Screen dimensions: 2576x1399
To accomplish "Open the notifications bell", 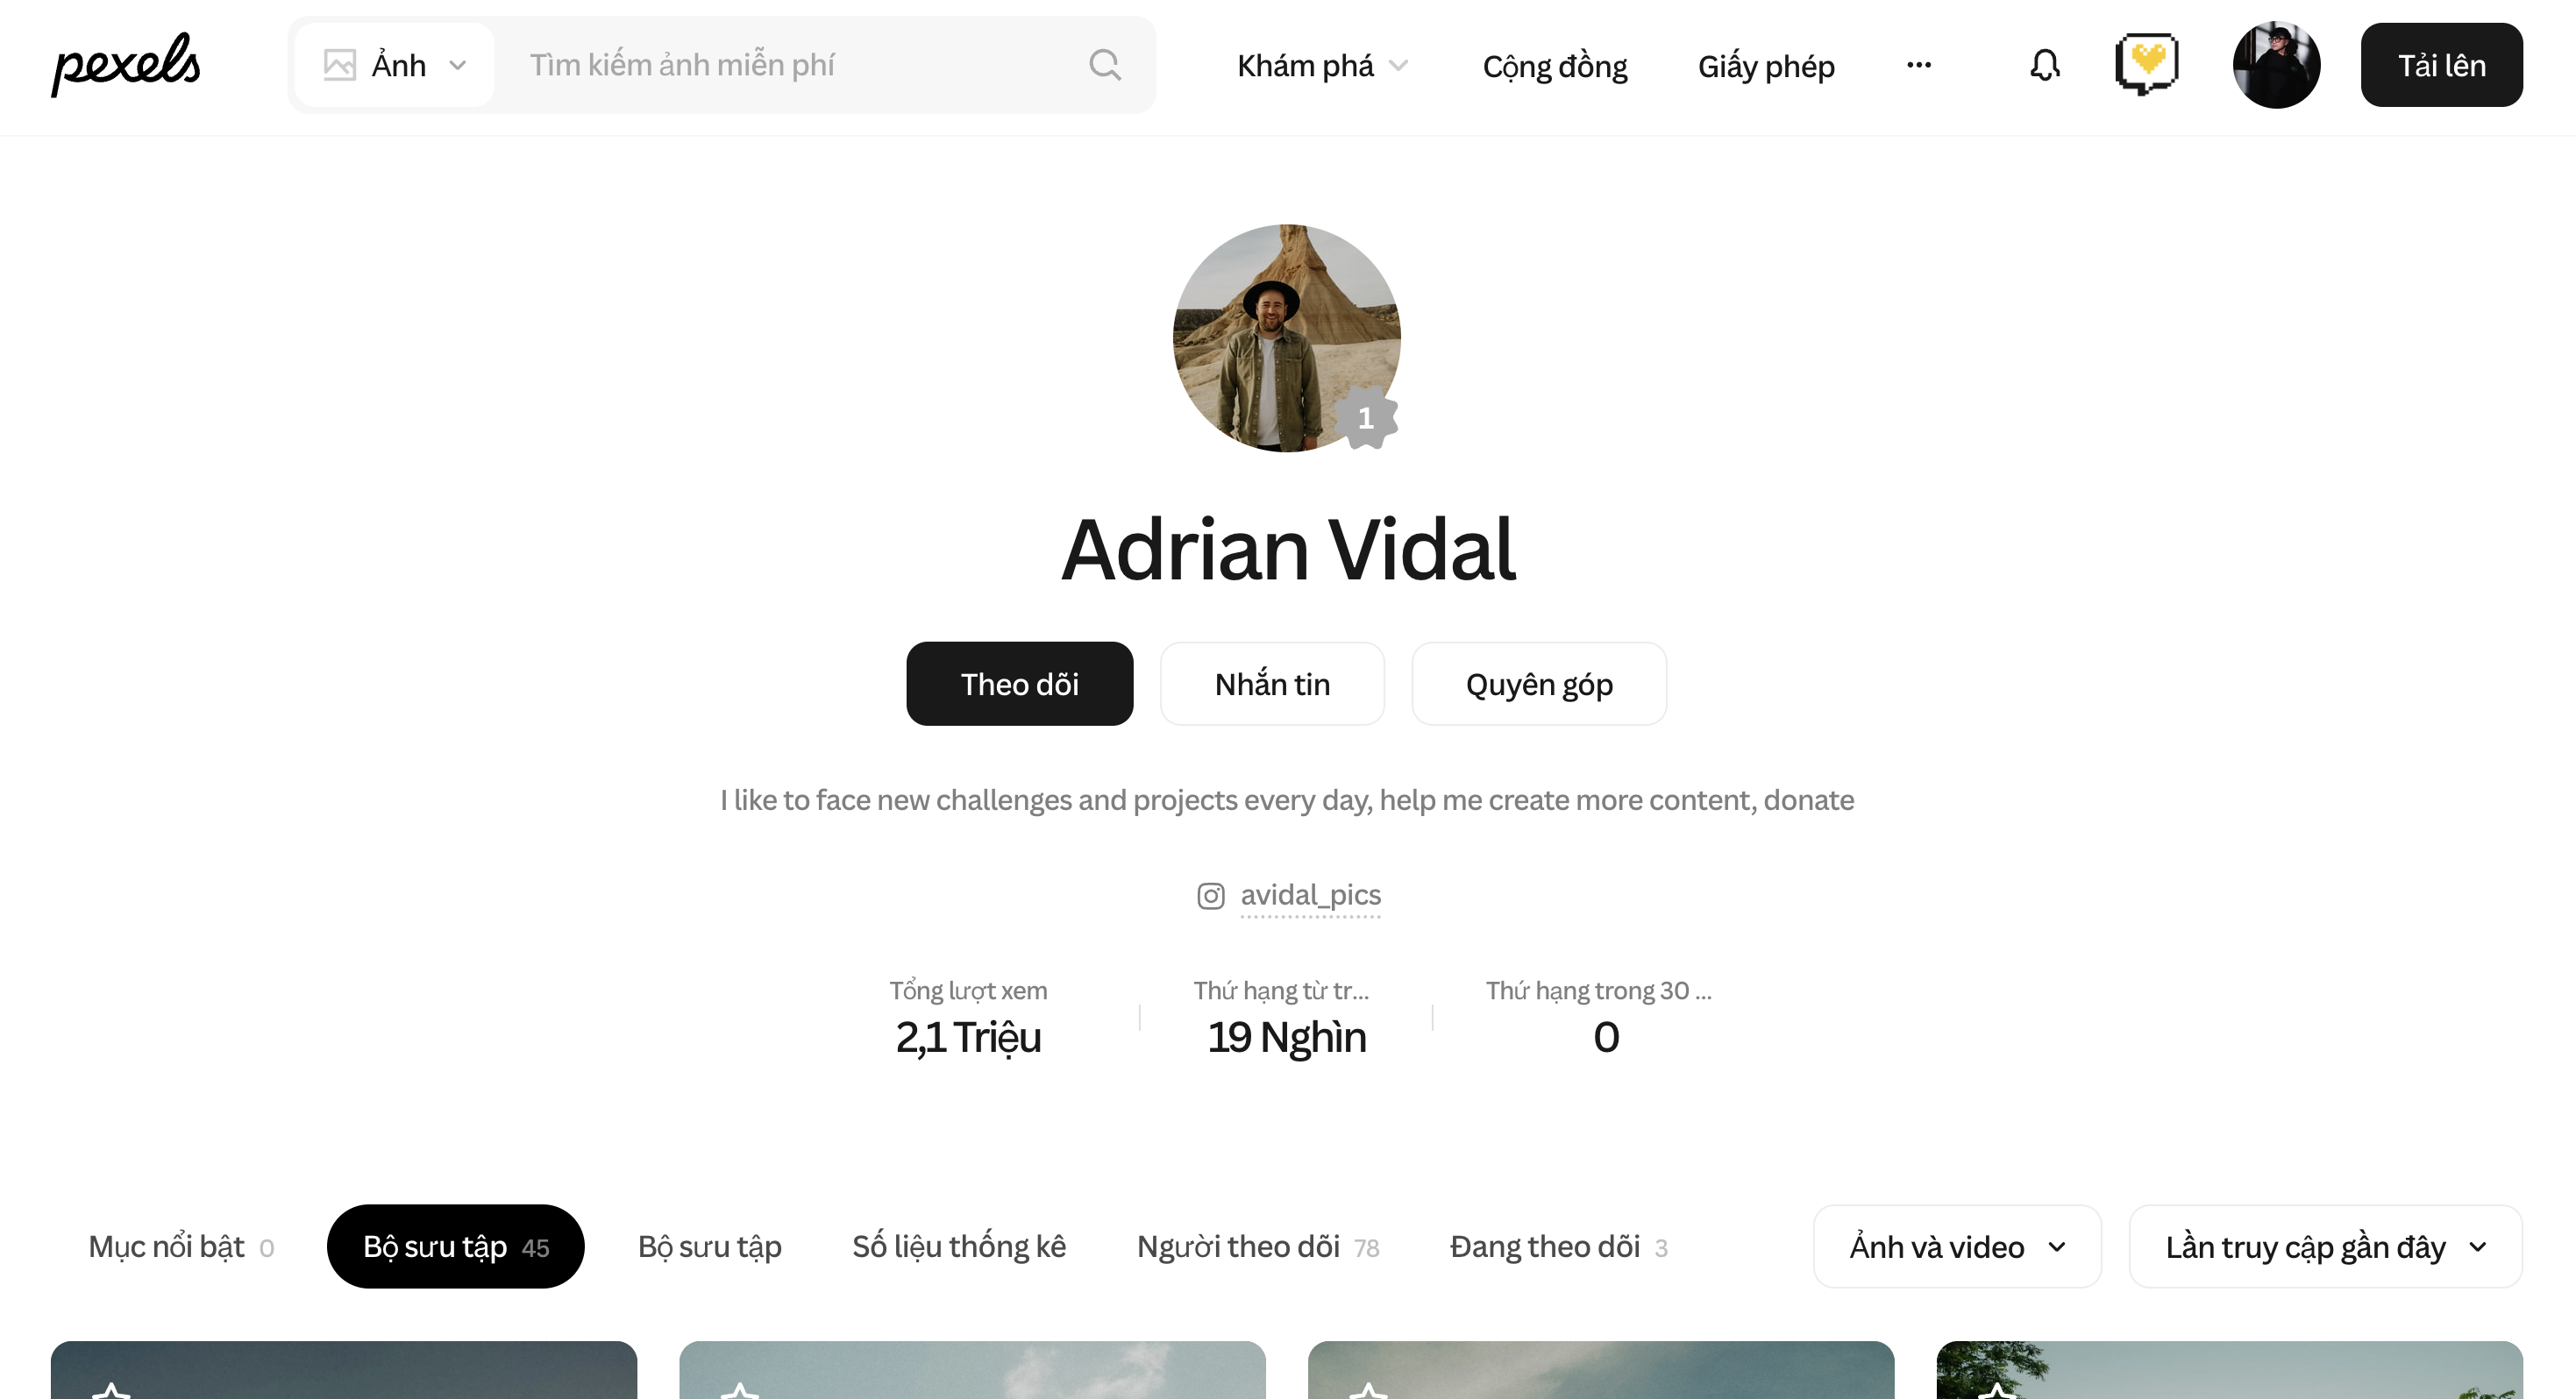I will pyautogui.click(x=2044, y=65).
